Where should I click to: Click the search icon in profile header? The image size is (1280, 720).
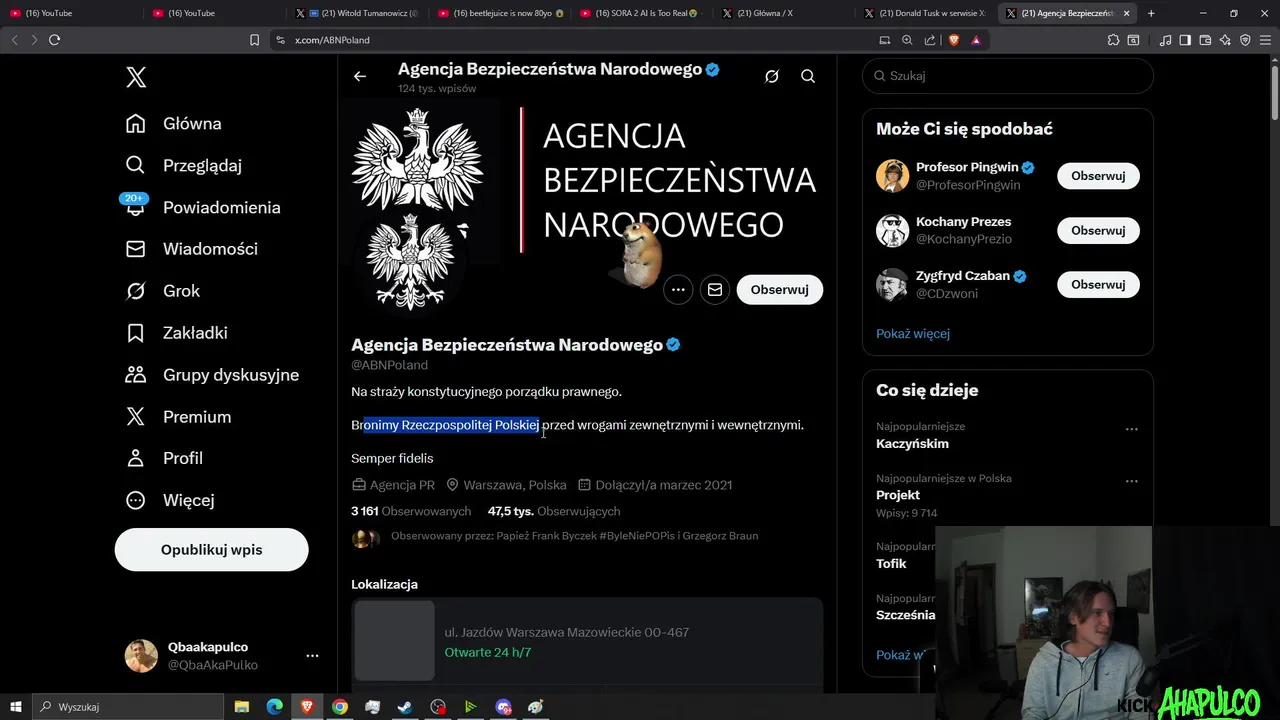808,76
